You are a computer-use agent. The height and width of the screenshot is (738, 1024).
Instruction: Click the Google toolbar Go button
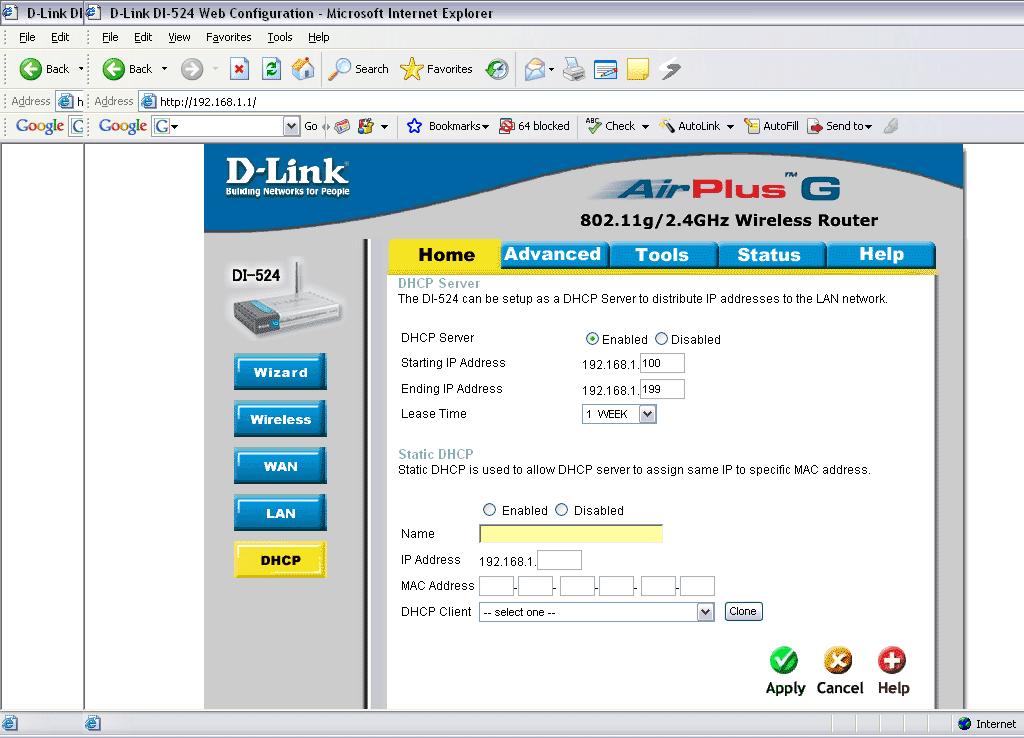(311, 126)
